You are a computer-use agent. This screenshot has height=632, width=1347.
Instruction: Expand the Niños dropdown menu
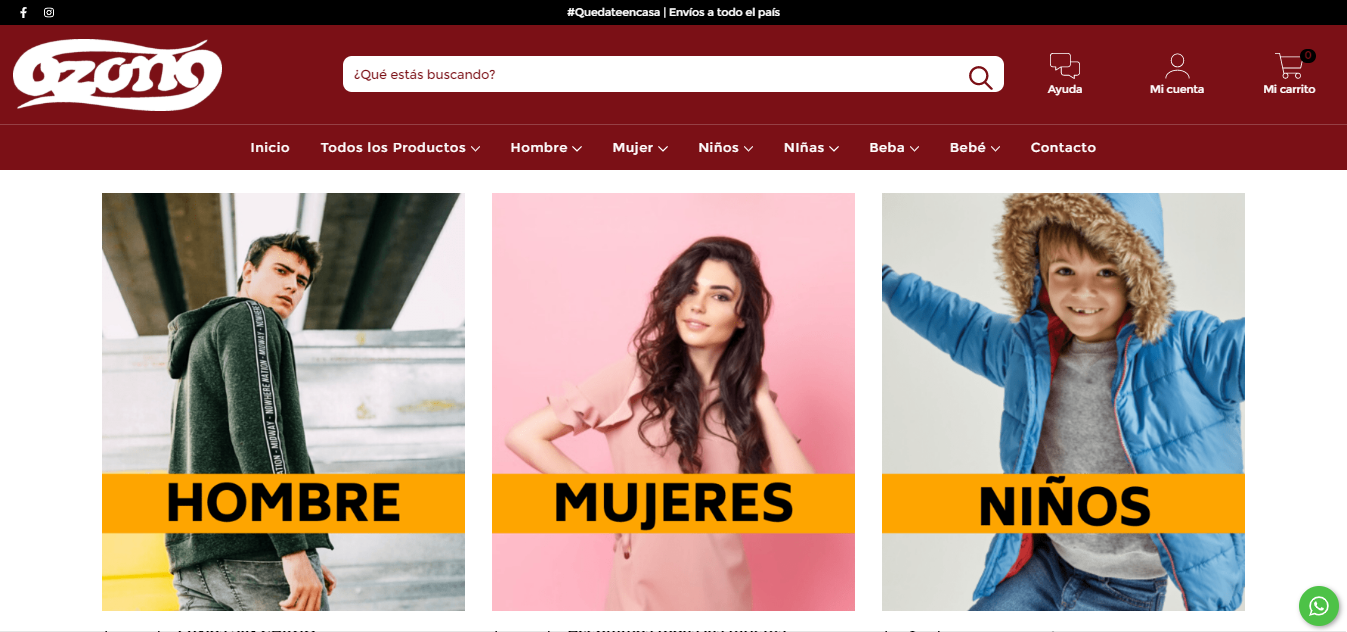(x=726, y=148)
